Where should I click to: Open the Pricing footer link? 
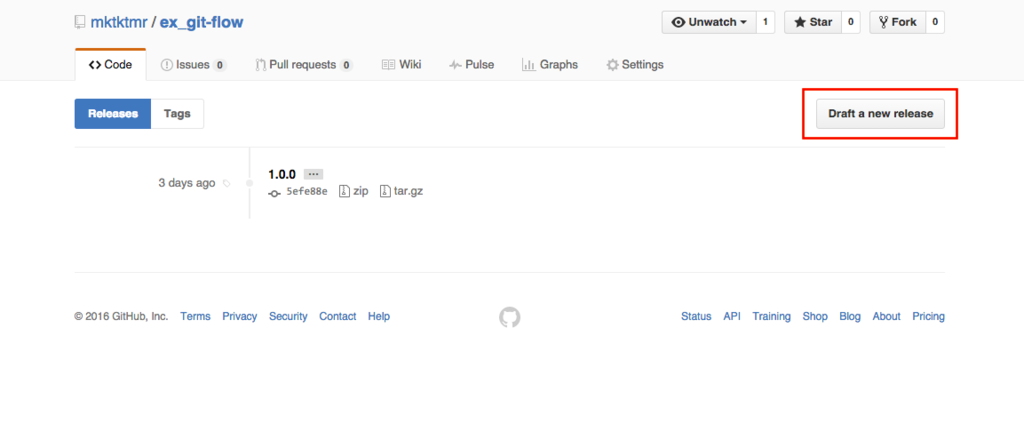(929, 316)
